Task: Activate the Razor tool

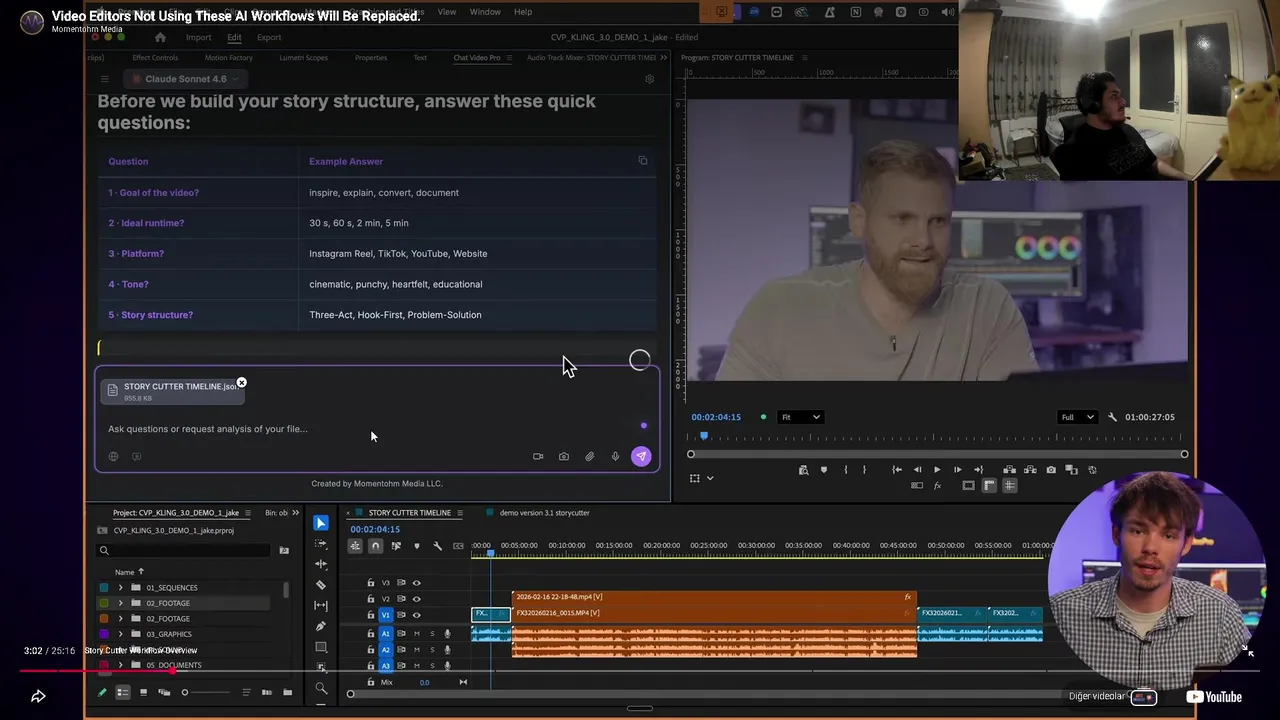Action: [x=321, y=585]
